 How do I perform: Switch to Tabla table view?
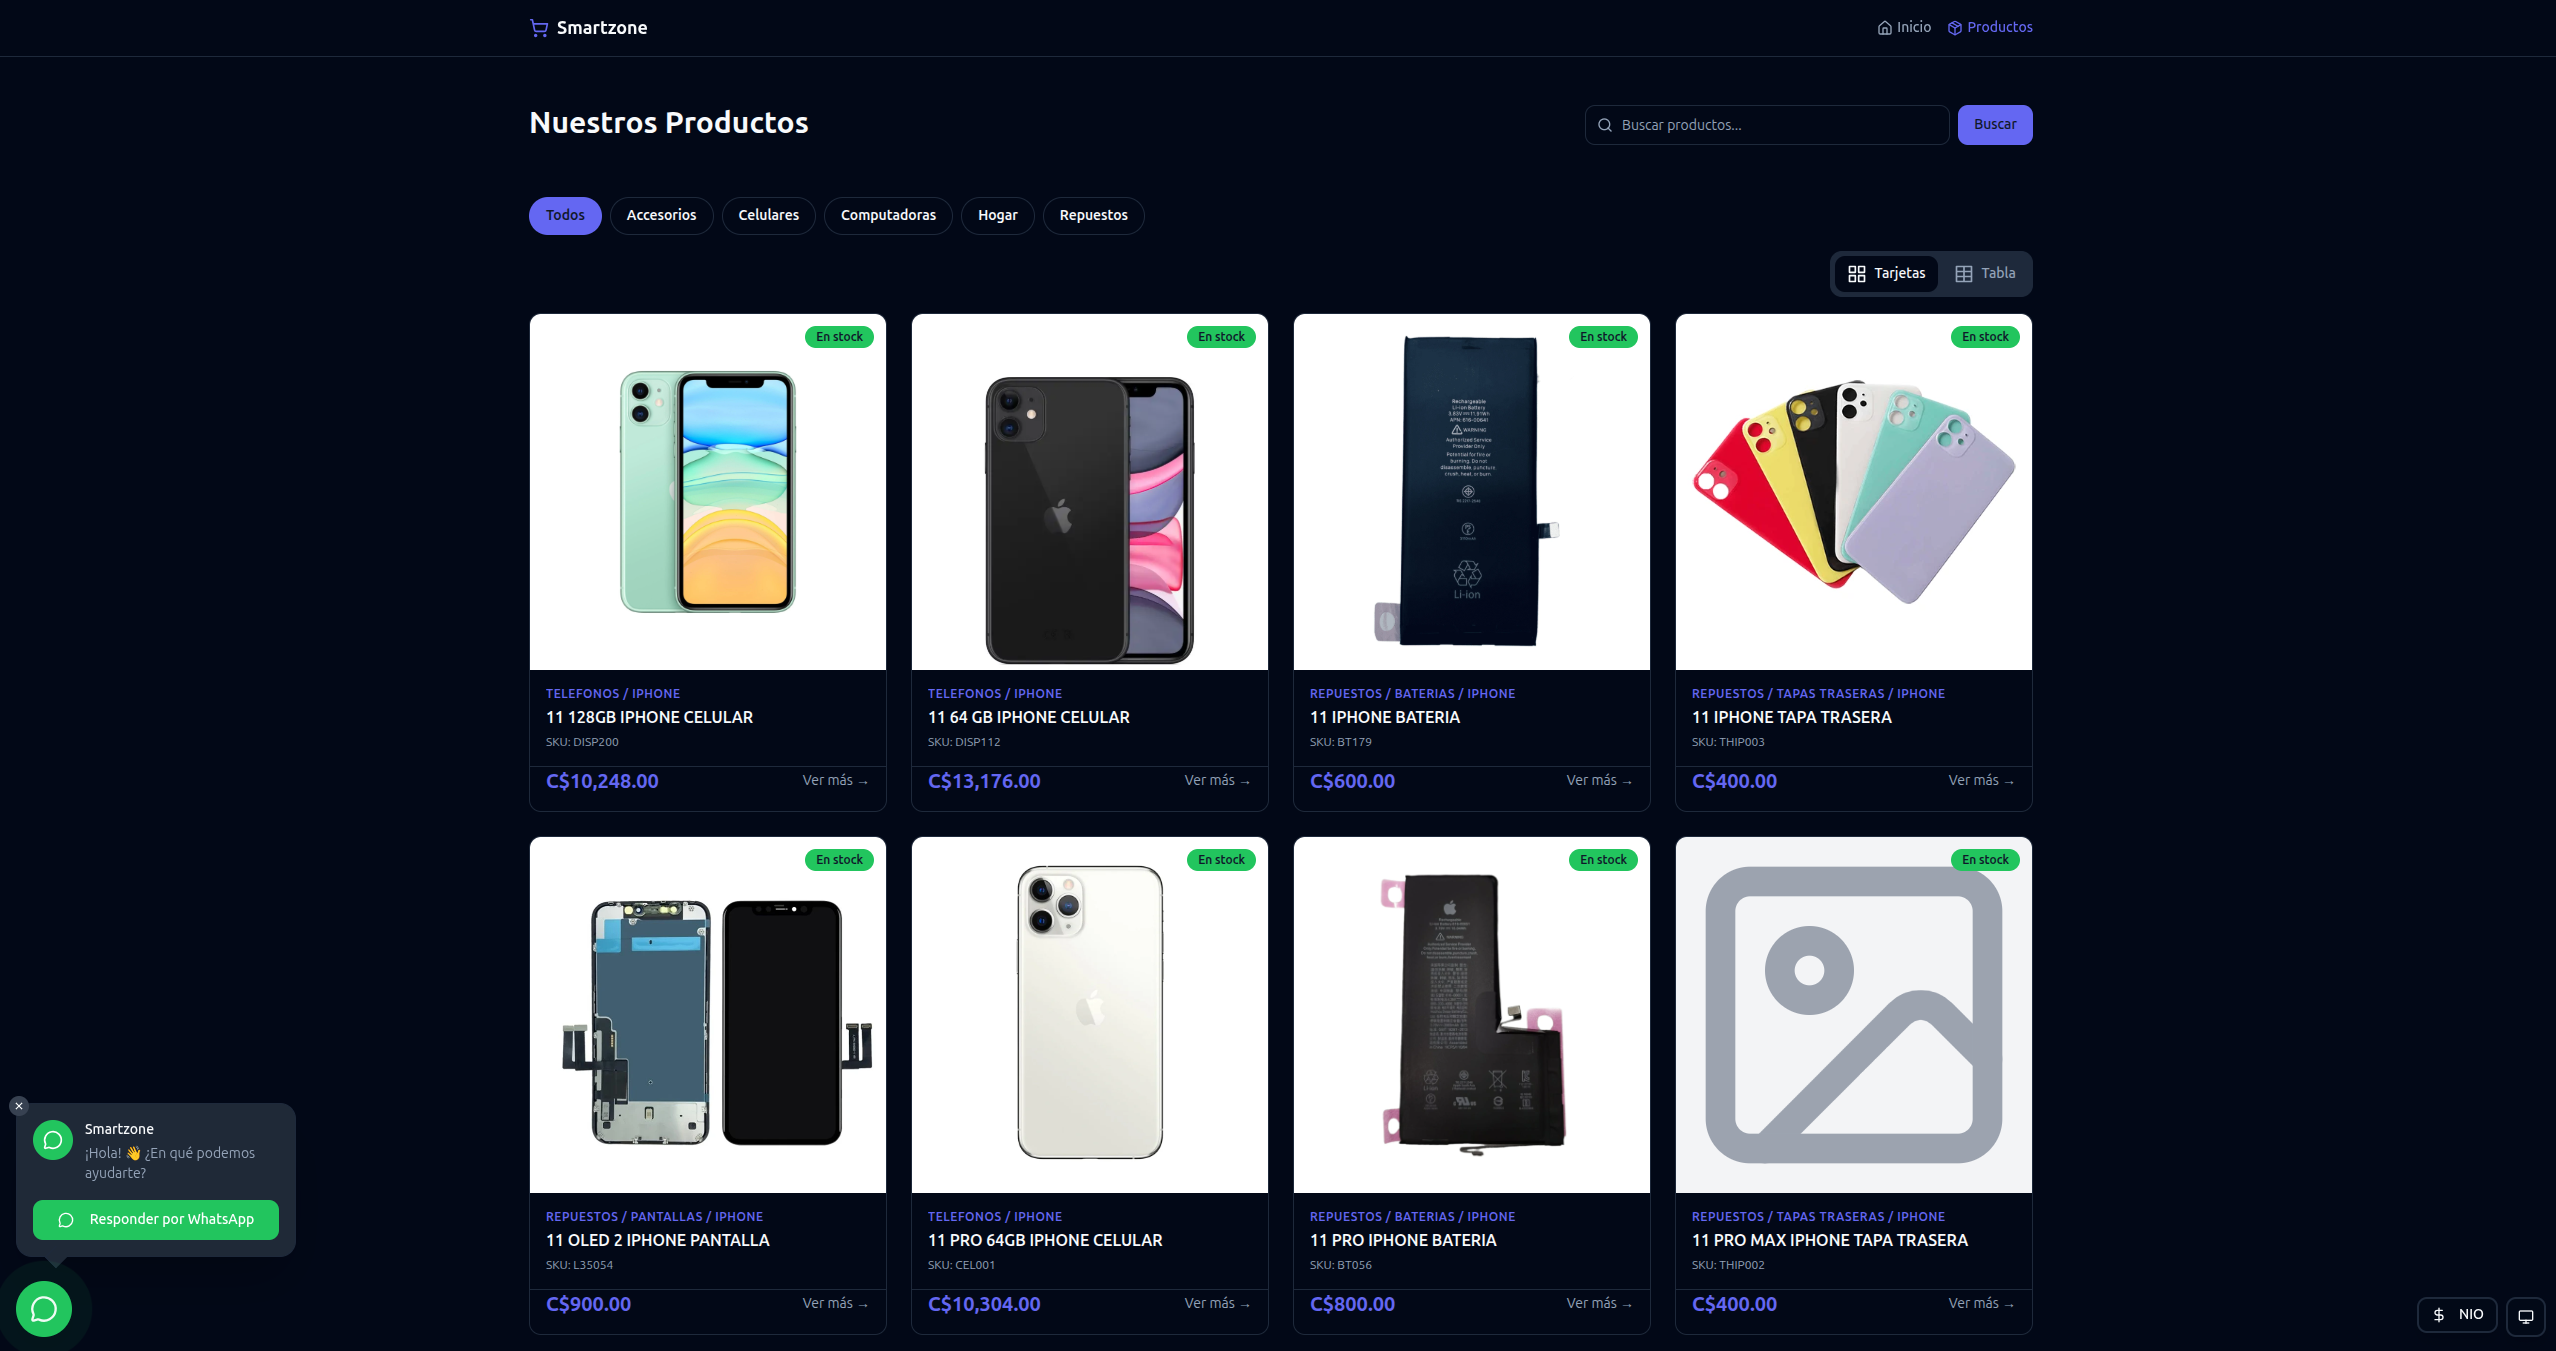pyautogui.click(x=1985, y=274)
